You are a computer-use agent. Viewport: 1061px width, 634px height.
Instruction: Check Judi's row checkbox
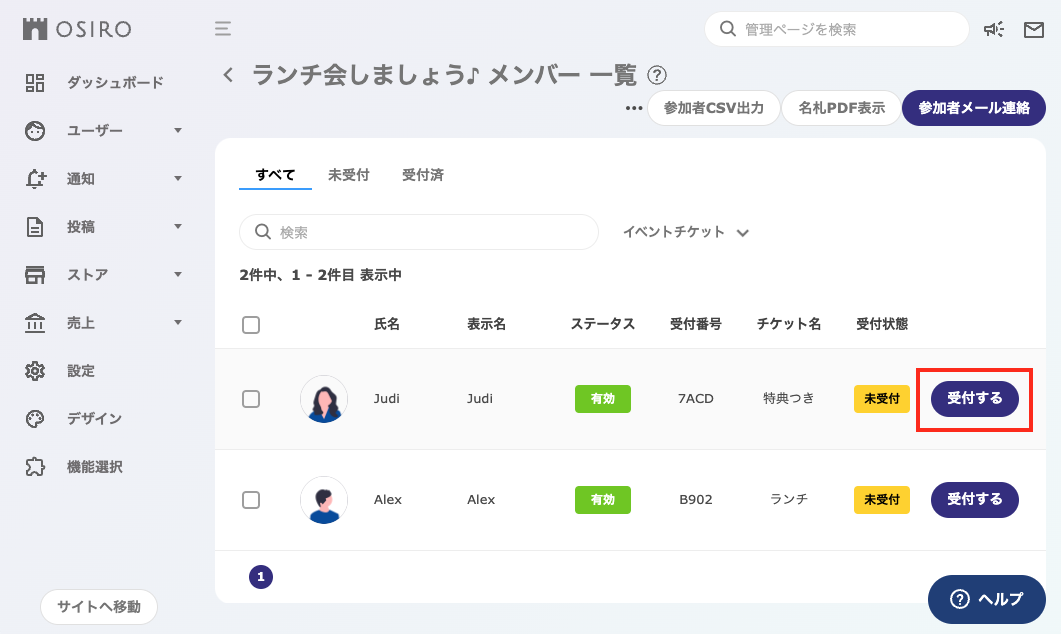point(253,399)
